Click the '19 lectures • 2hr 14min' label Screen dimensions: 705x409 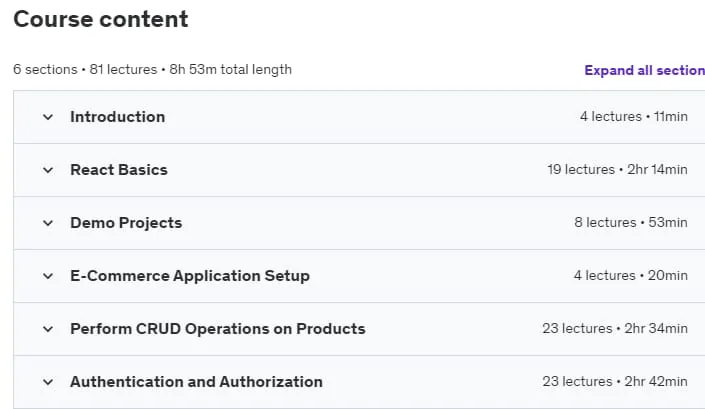pos(617,169)
